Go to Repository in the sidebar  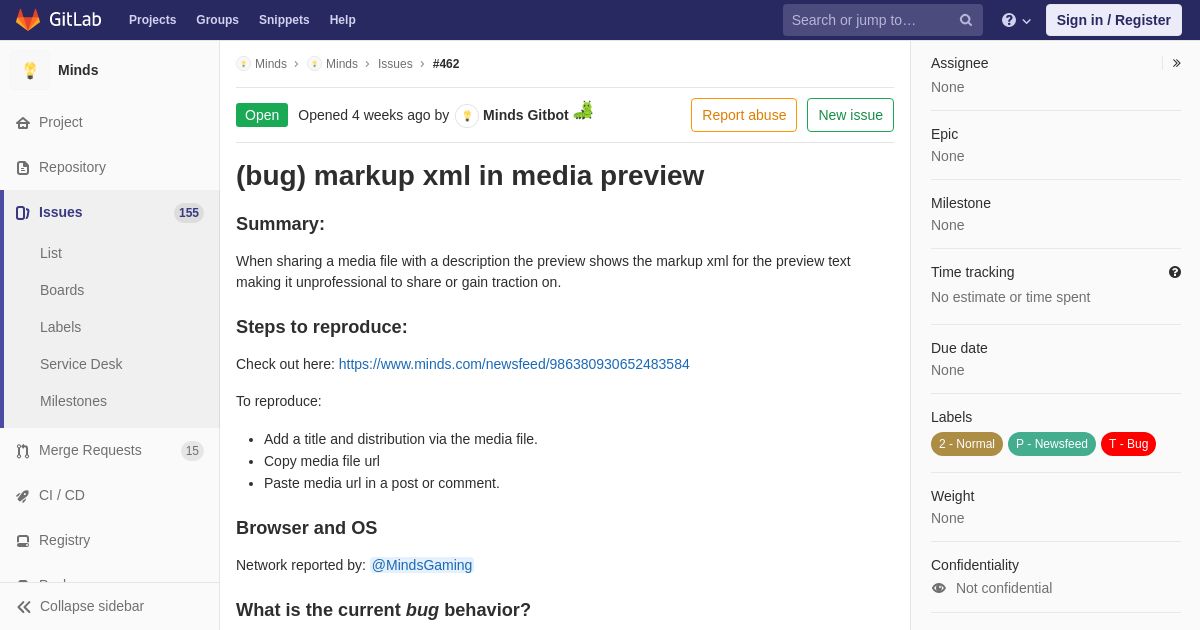tap(72, 167)
